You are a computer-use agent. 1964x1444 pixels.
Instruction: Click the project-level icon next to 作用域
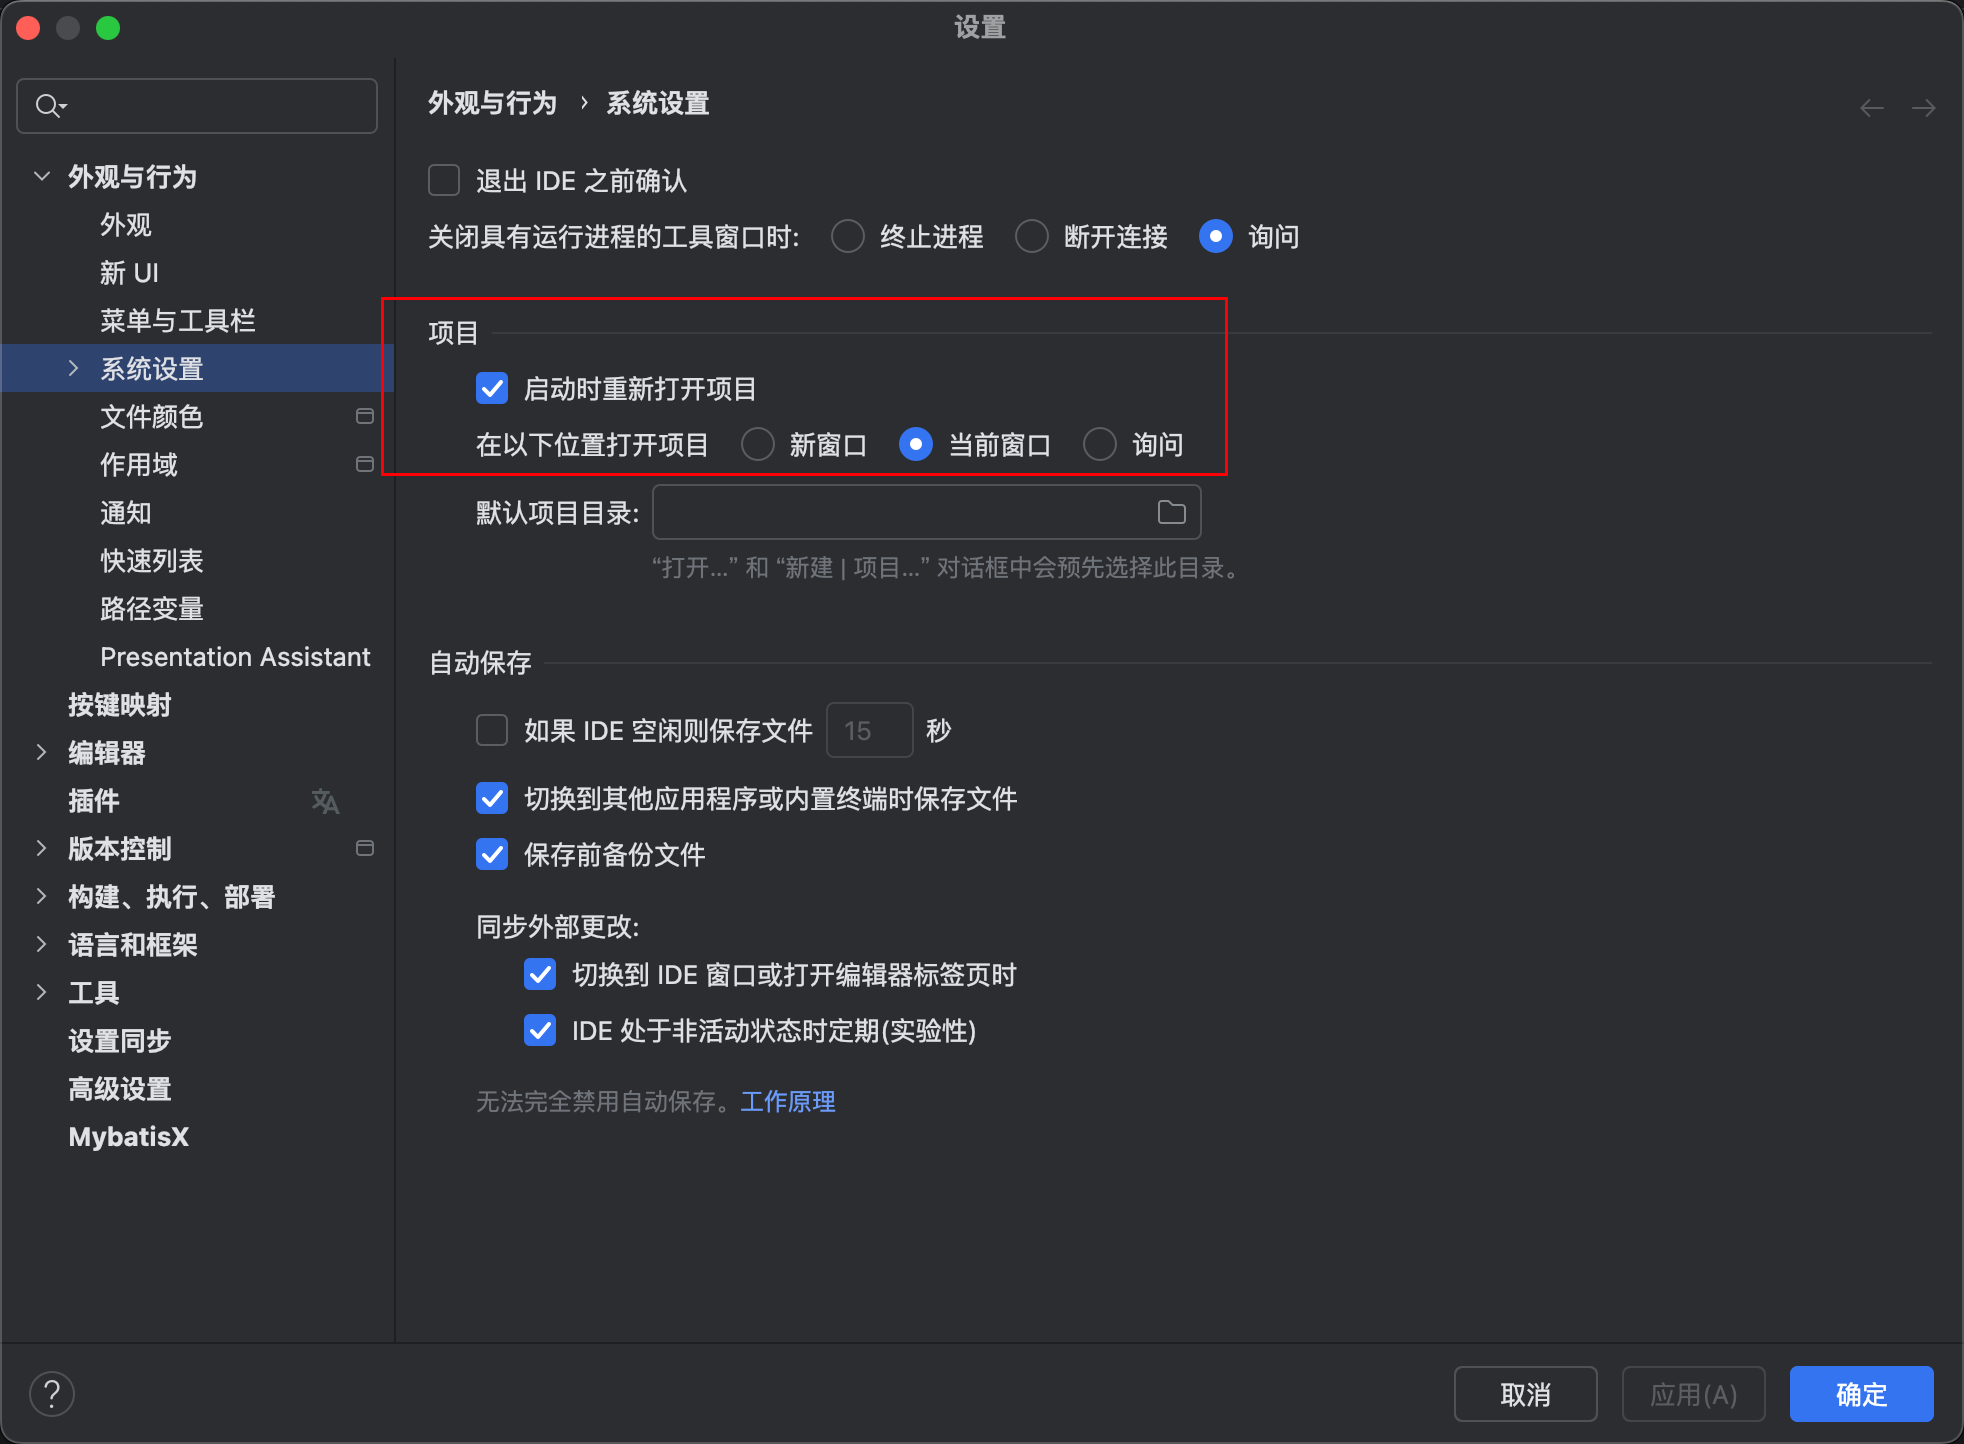pyautogui.click(x=365, y=464)
